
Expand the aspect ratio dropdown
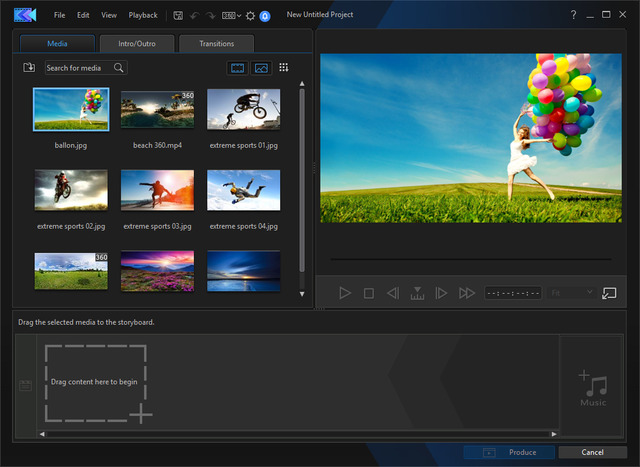pyautogui.click(x=231, y=16)
